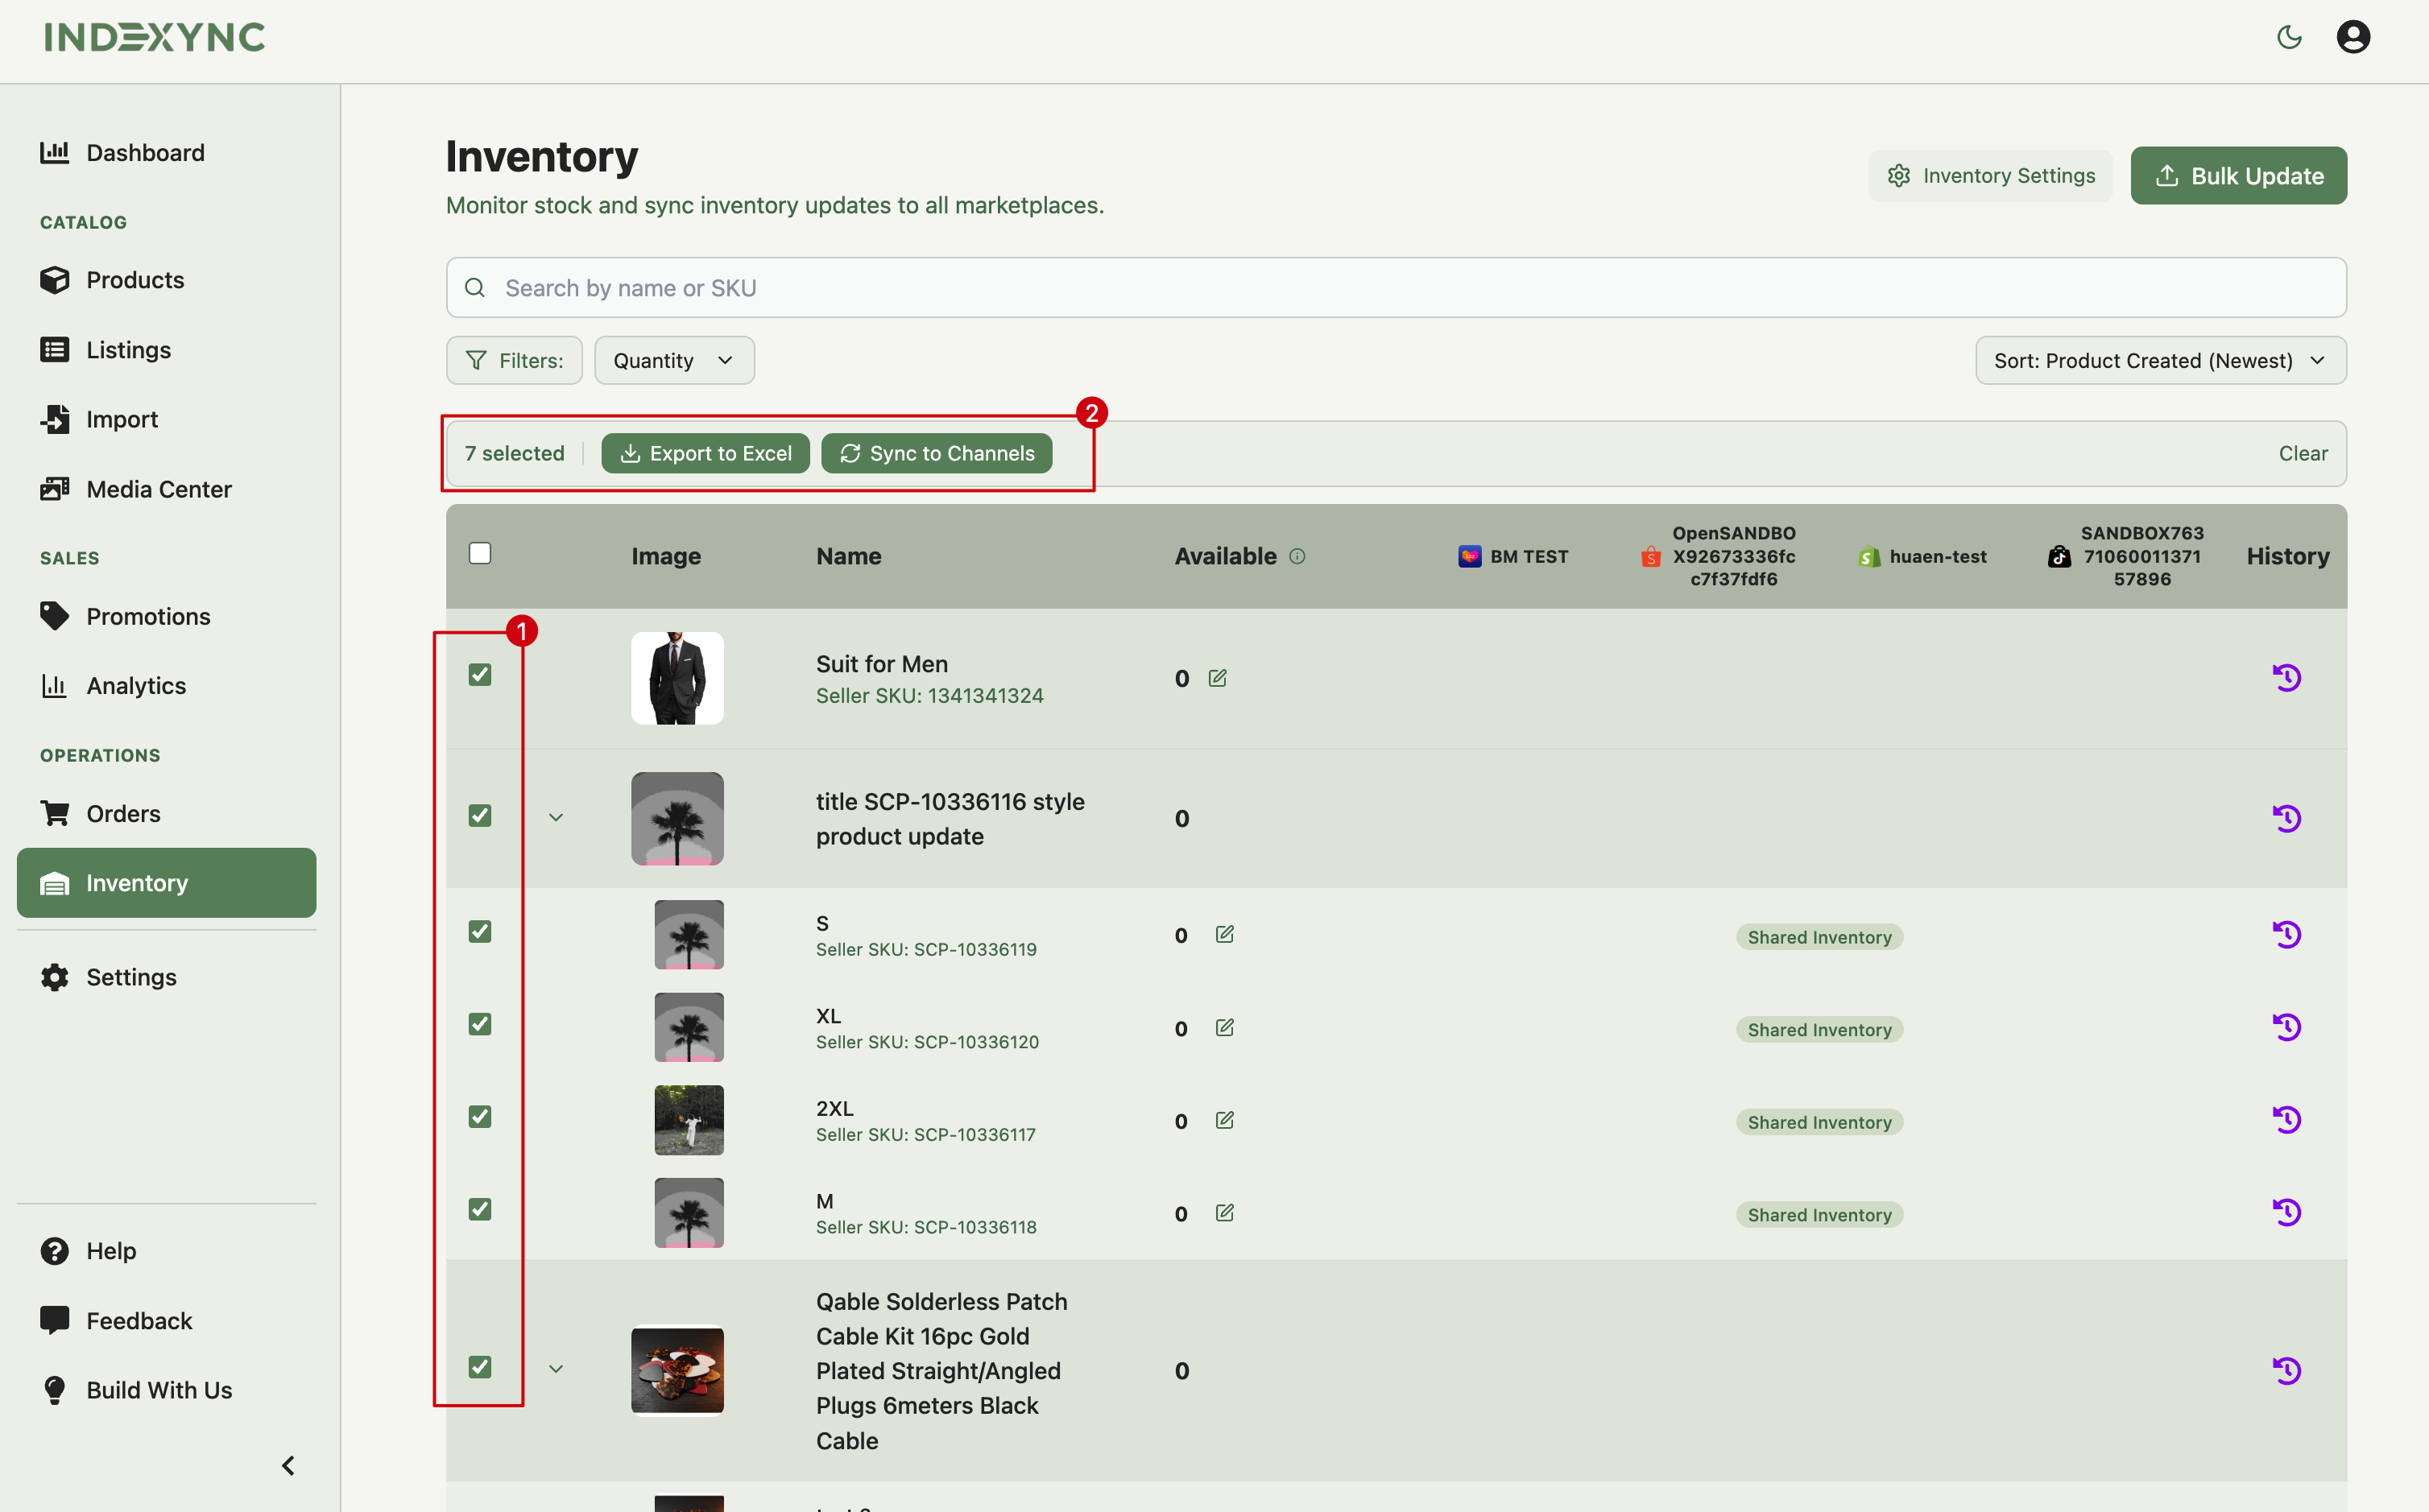The image size is (2429, 1512).
Task: Edit quantity for SKU SCP-10336120
Action: (x=1224, y=1027)
